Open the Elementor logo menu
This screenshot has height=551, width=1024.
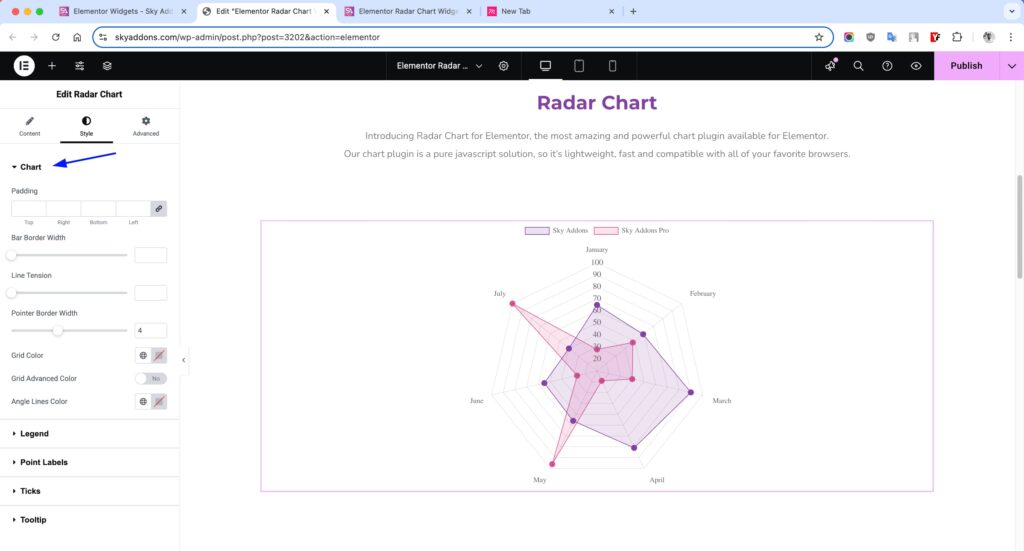[x=24, y=66]
